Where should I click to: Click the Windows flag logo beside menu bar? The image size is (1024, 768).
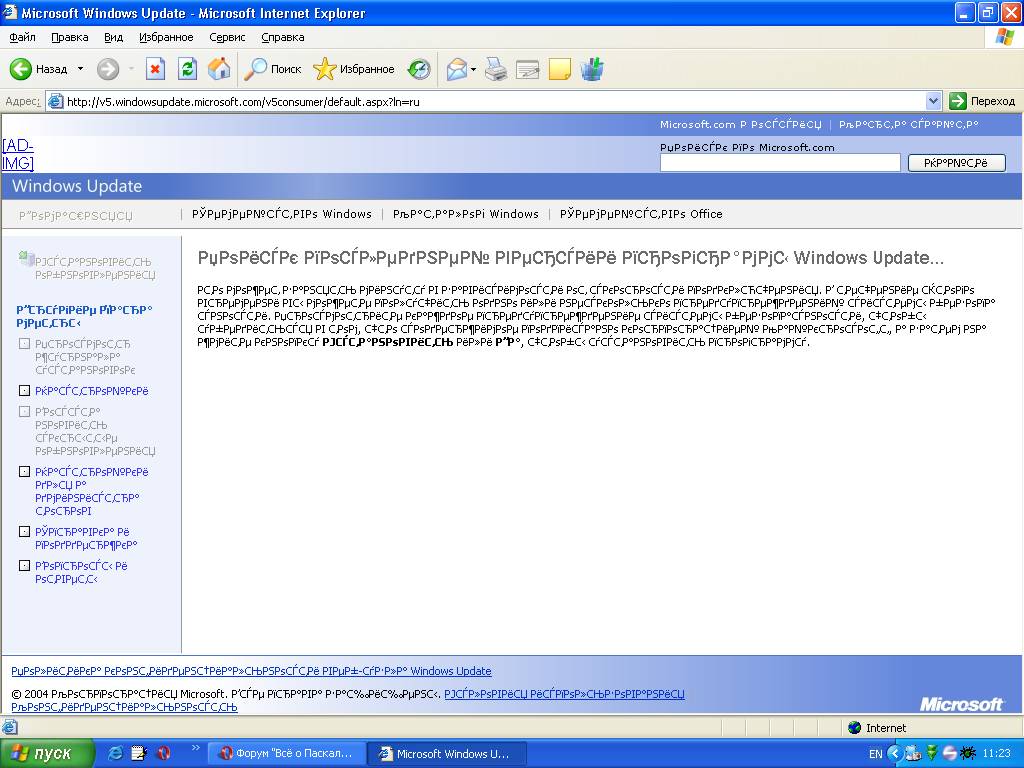coord(1004,37)
